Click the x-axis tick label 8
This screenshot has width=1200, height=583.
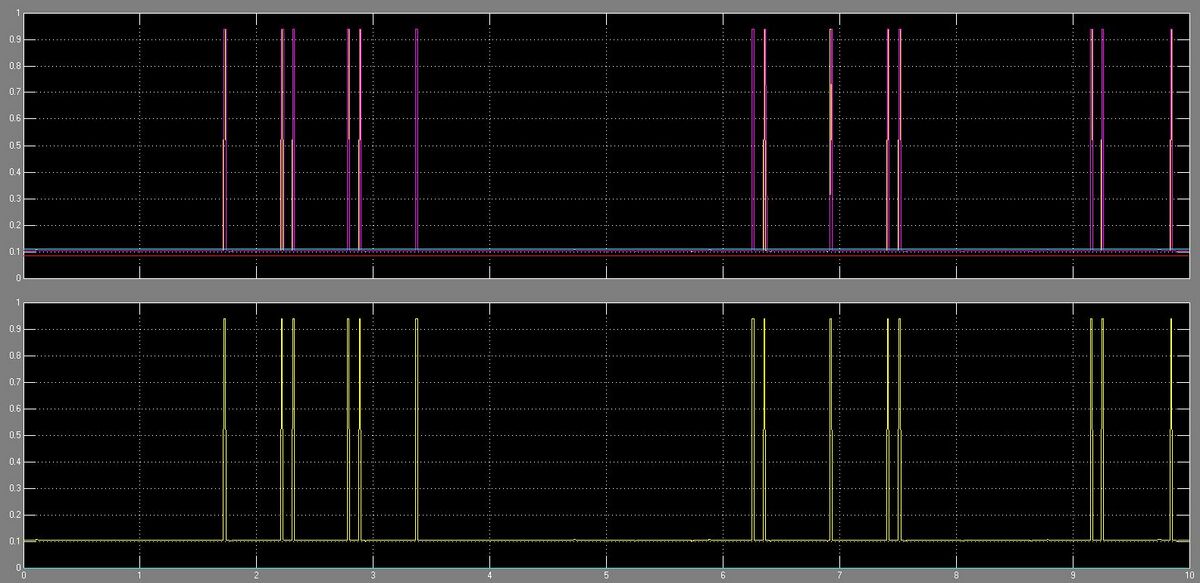(956, 576)
